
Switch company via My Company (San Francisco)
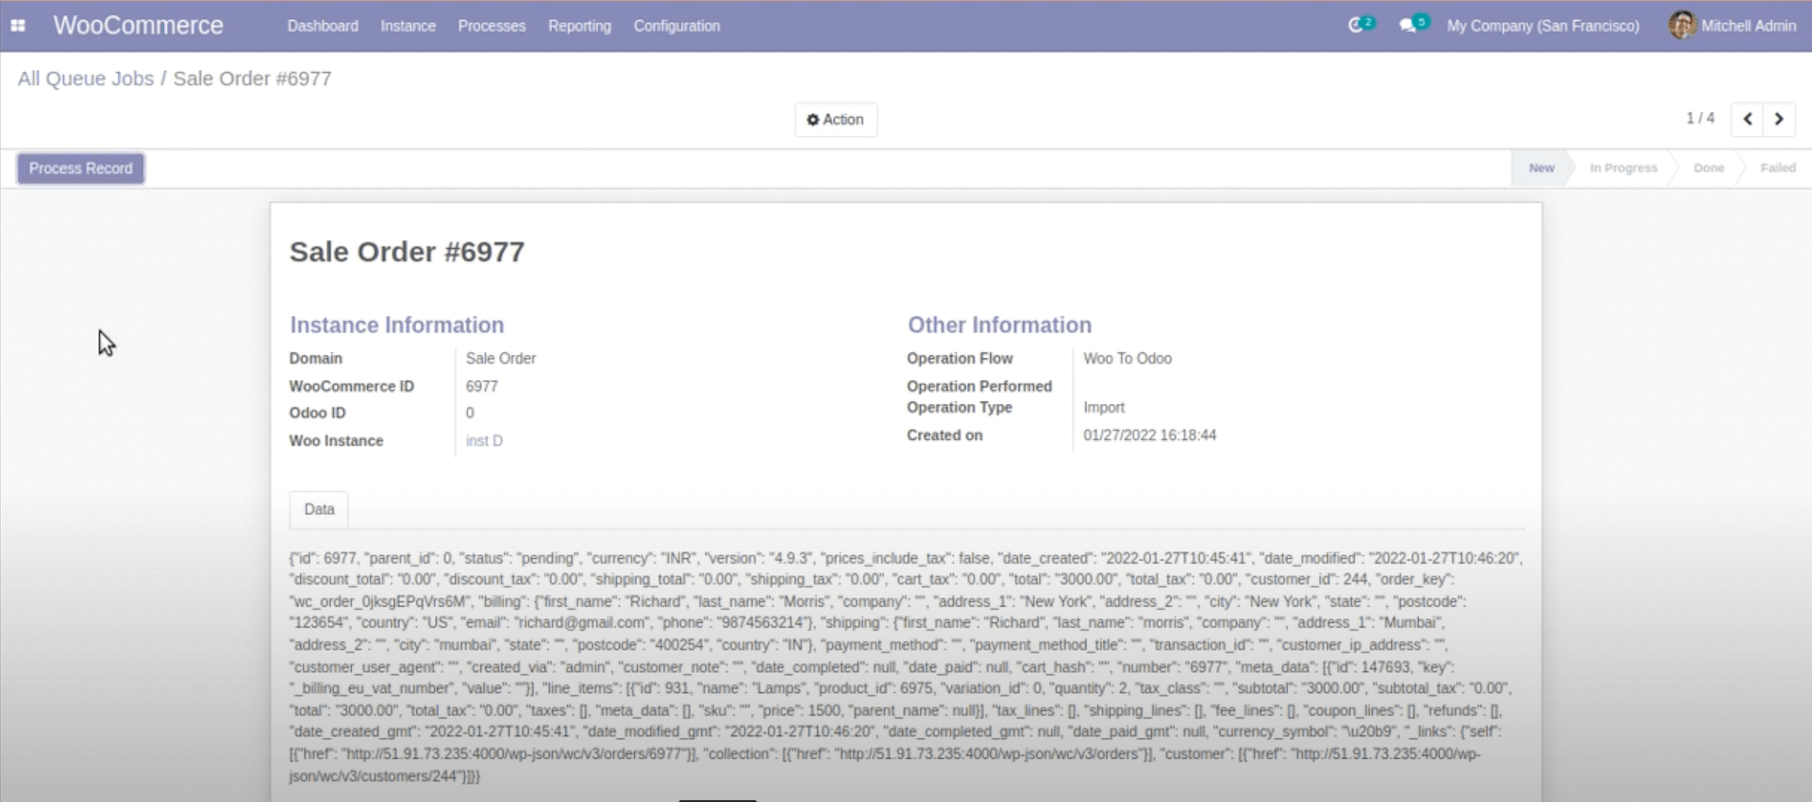tap(1542, 26)
